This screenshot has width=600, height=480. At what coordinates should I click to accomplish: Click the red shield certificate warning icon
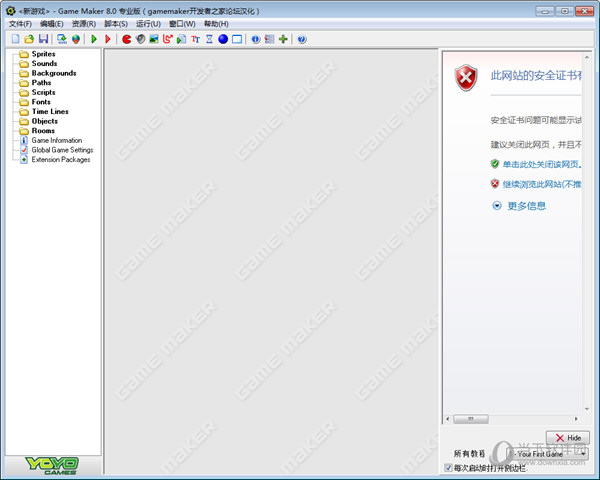point(466,78)
